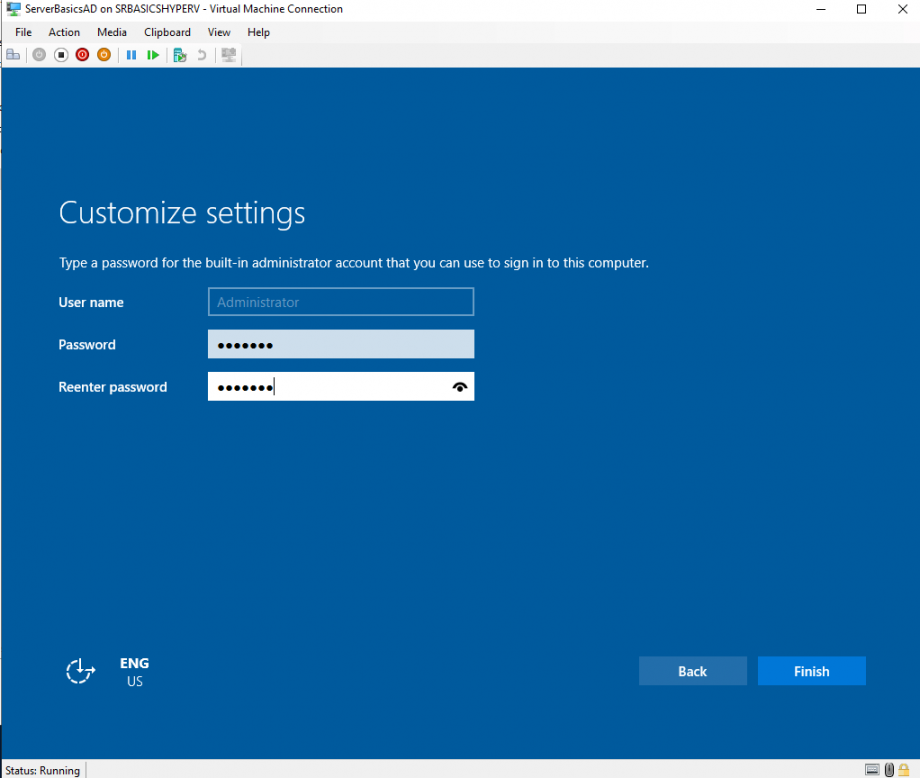Open the Media menu
920x778 pixels.
click(x=111, y=32)
